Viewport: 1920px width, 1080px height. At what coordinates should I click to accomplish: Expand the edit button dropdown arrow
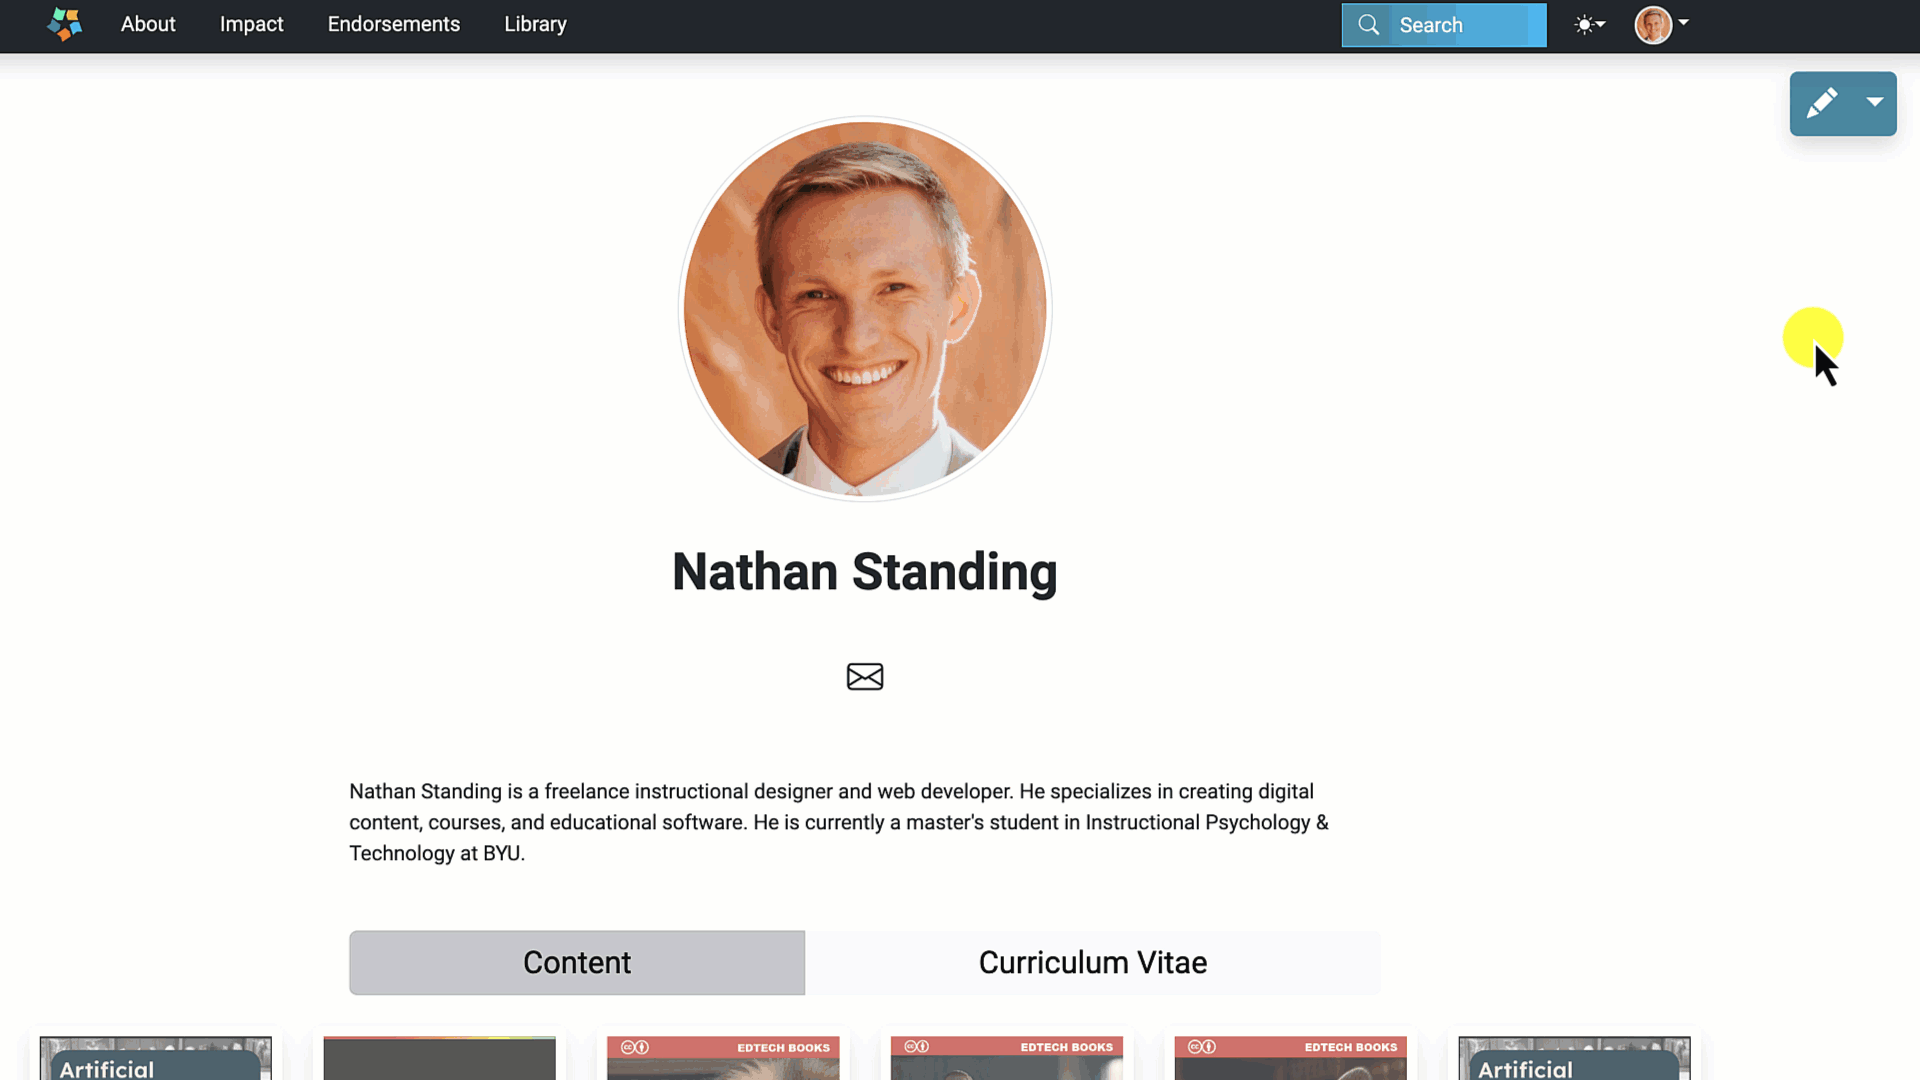[x=1875, y=102]
